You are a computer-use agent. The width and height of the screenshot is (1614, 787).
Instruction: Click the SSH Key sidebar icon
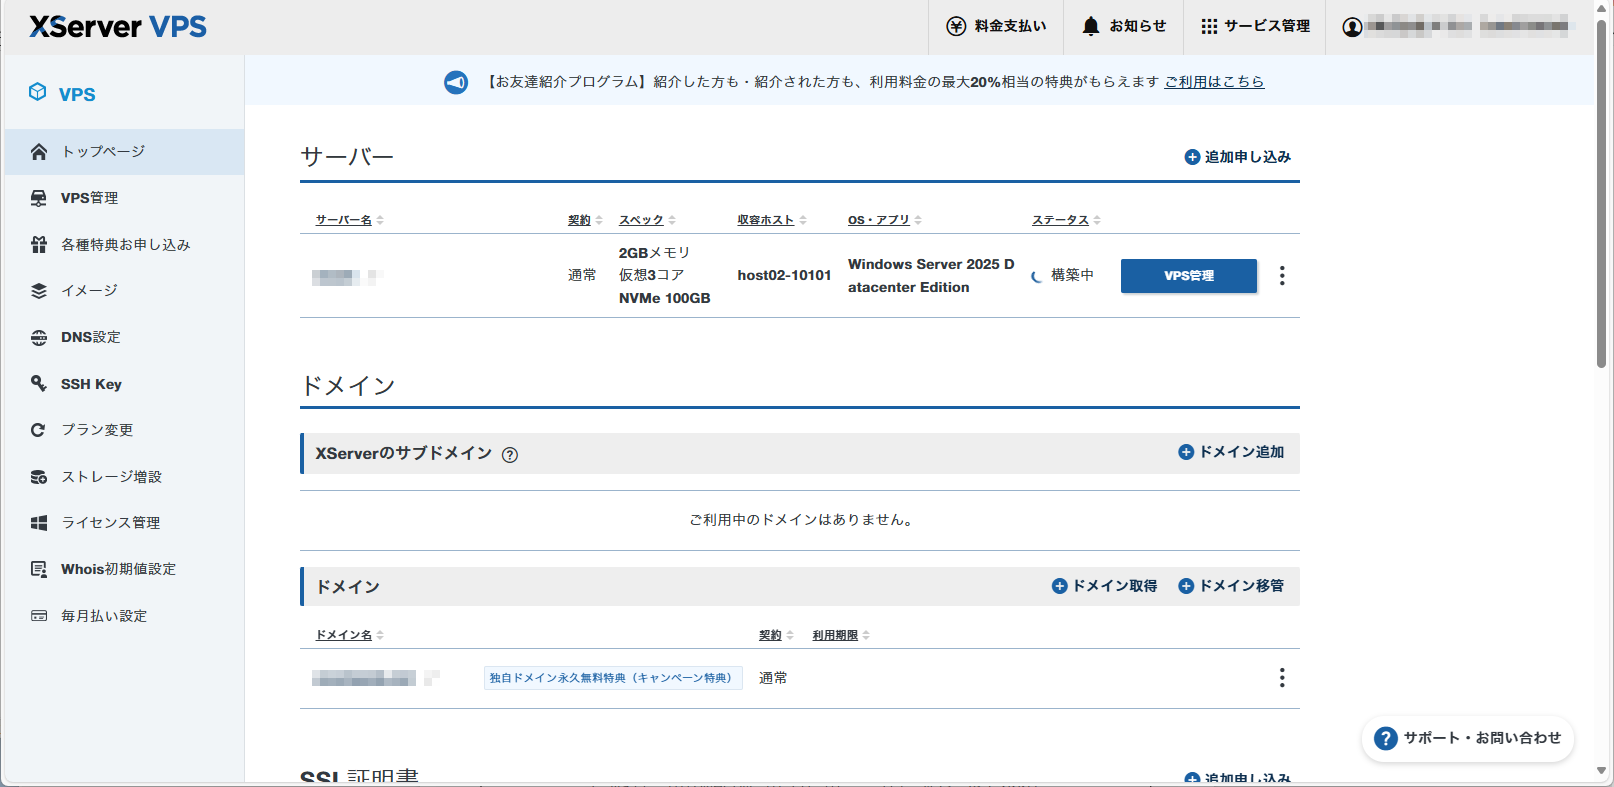tap(39, 383)
